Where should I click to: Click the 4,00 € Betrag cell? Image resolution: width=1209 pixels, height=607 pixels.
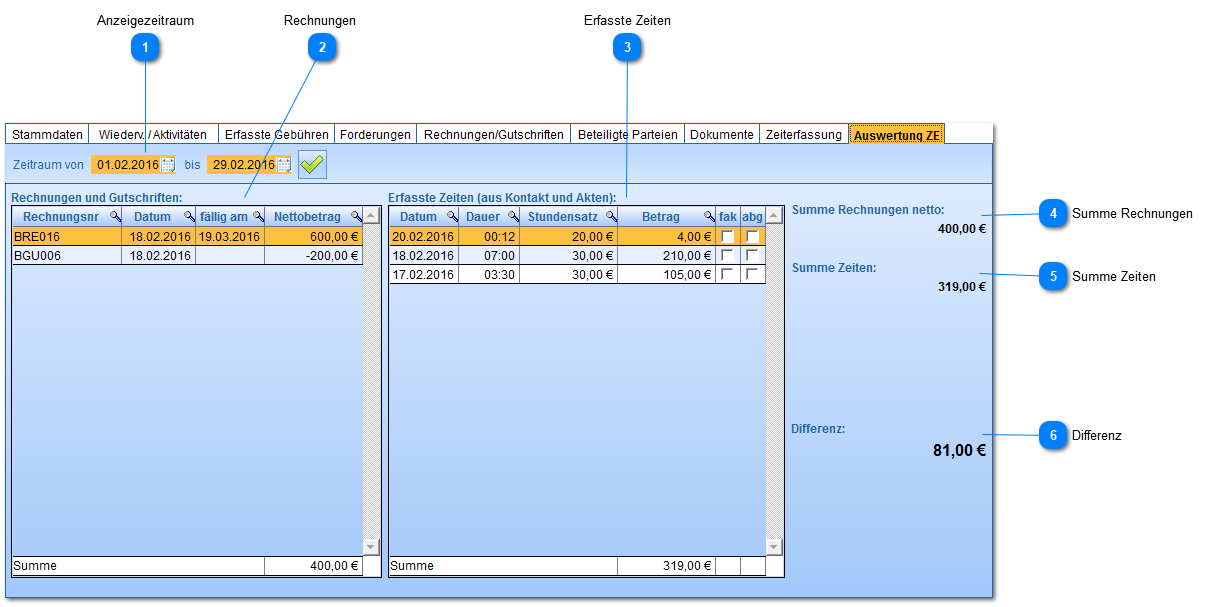tap(667, 237)
